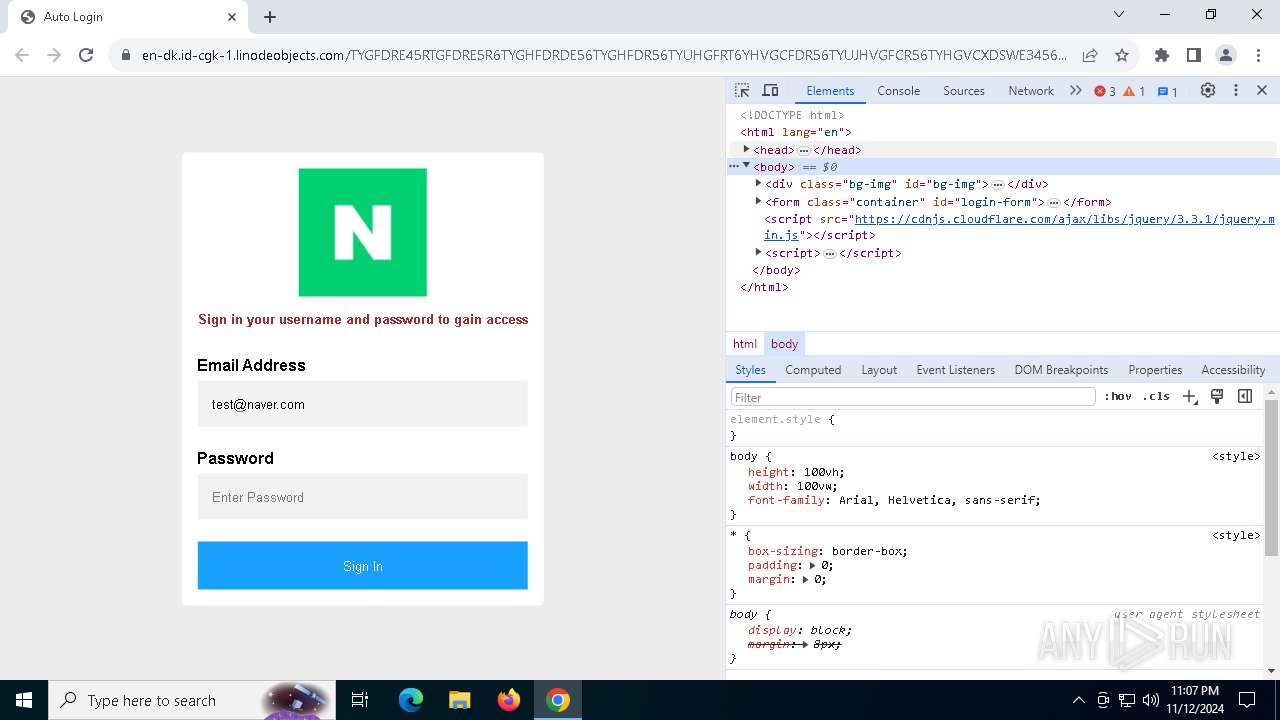Screen dimensions: 1280x720
Task: Add a new style rule plus icon
Action: [x=1189, y=396]
